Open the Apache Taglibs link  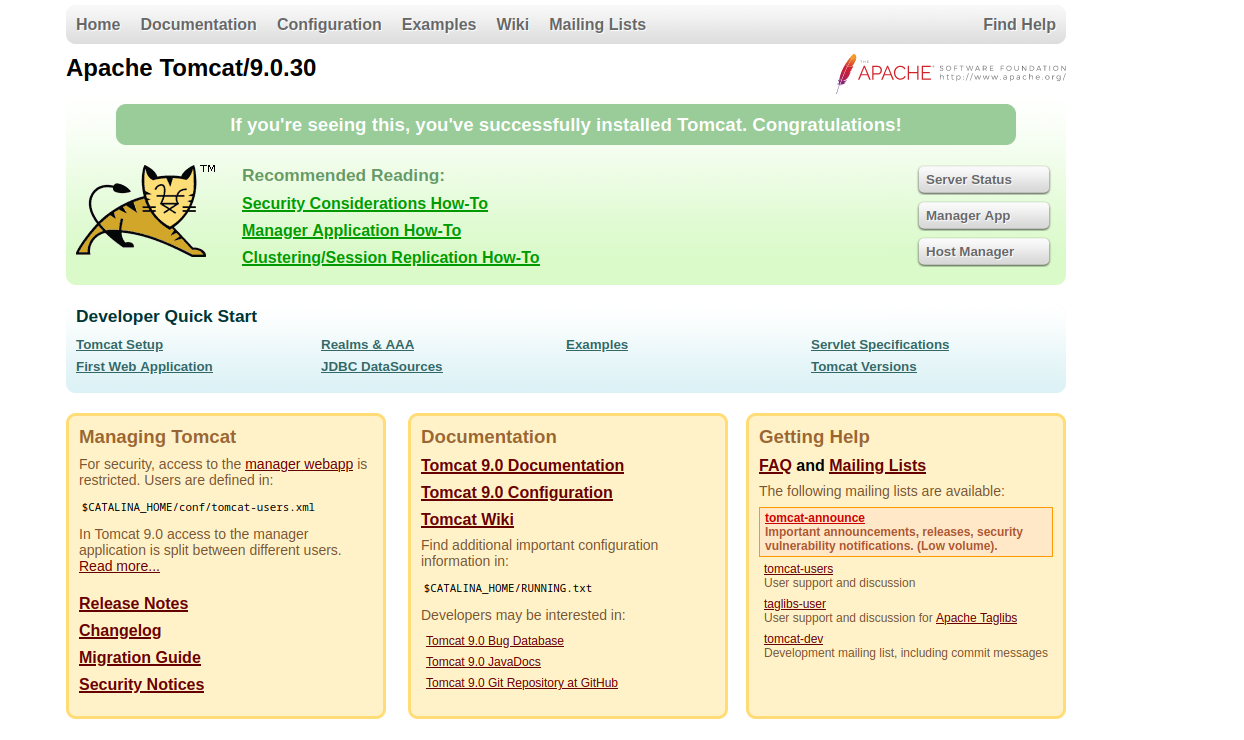pyautogui.click(x=976, y=618)
